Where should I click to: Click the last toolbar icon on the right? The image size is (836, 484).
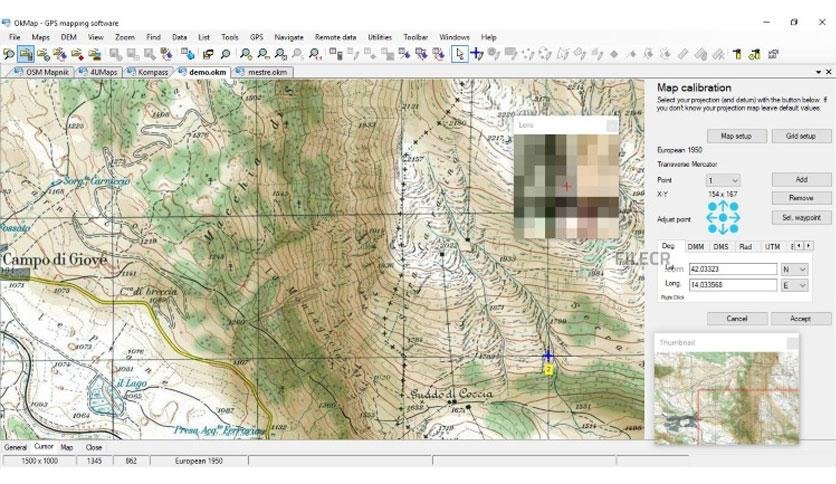point(773,54)
